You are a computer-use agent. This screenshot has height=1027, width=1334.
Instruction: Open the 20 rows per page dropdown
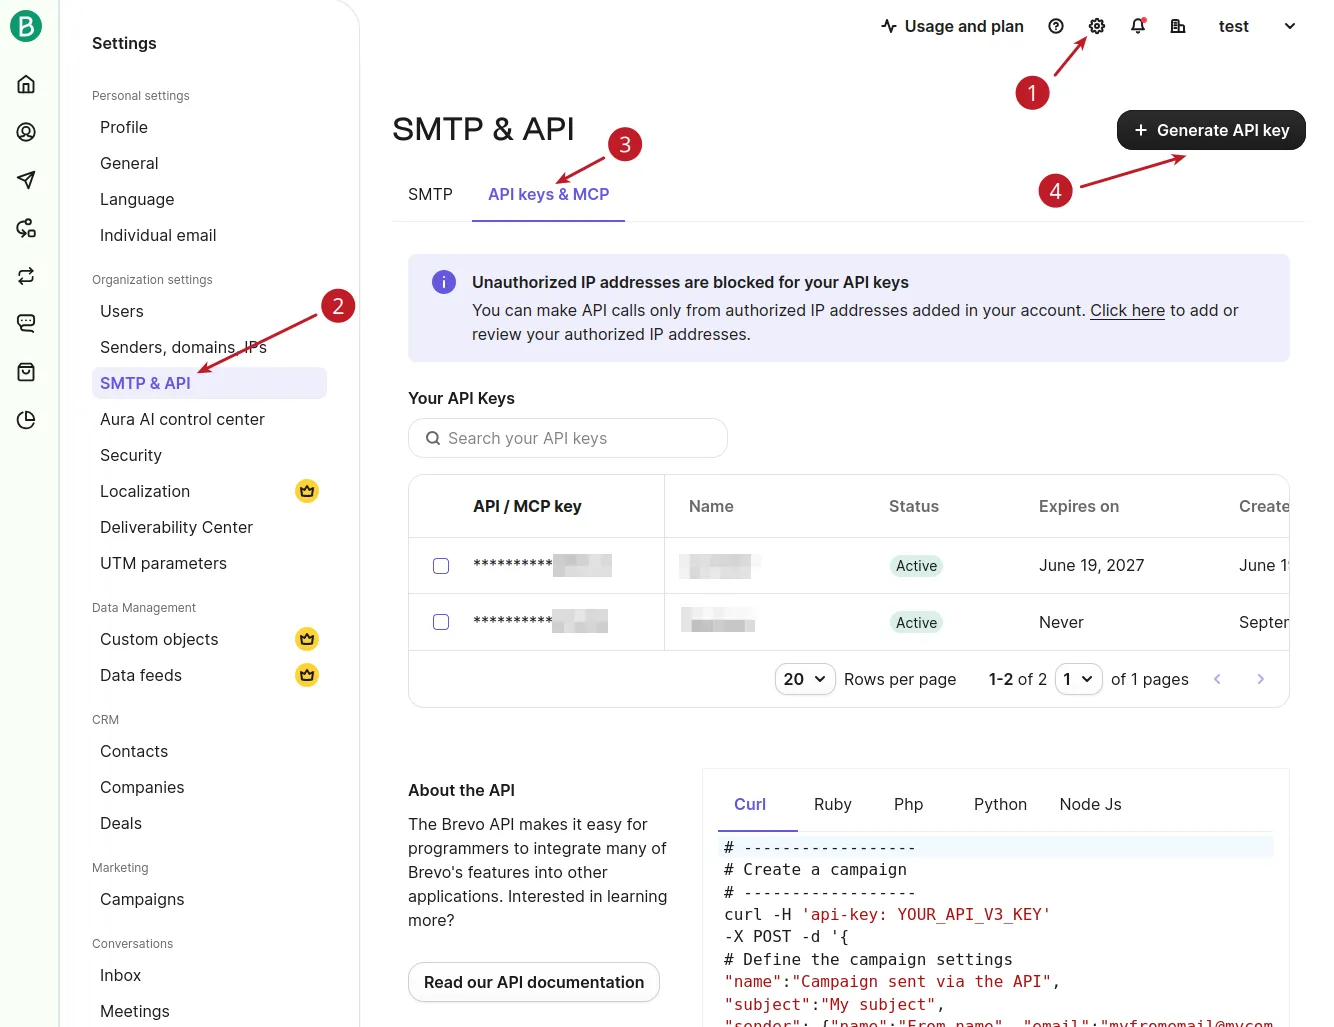click(805, 679)
